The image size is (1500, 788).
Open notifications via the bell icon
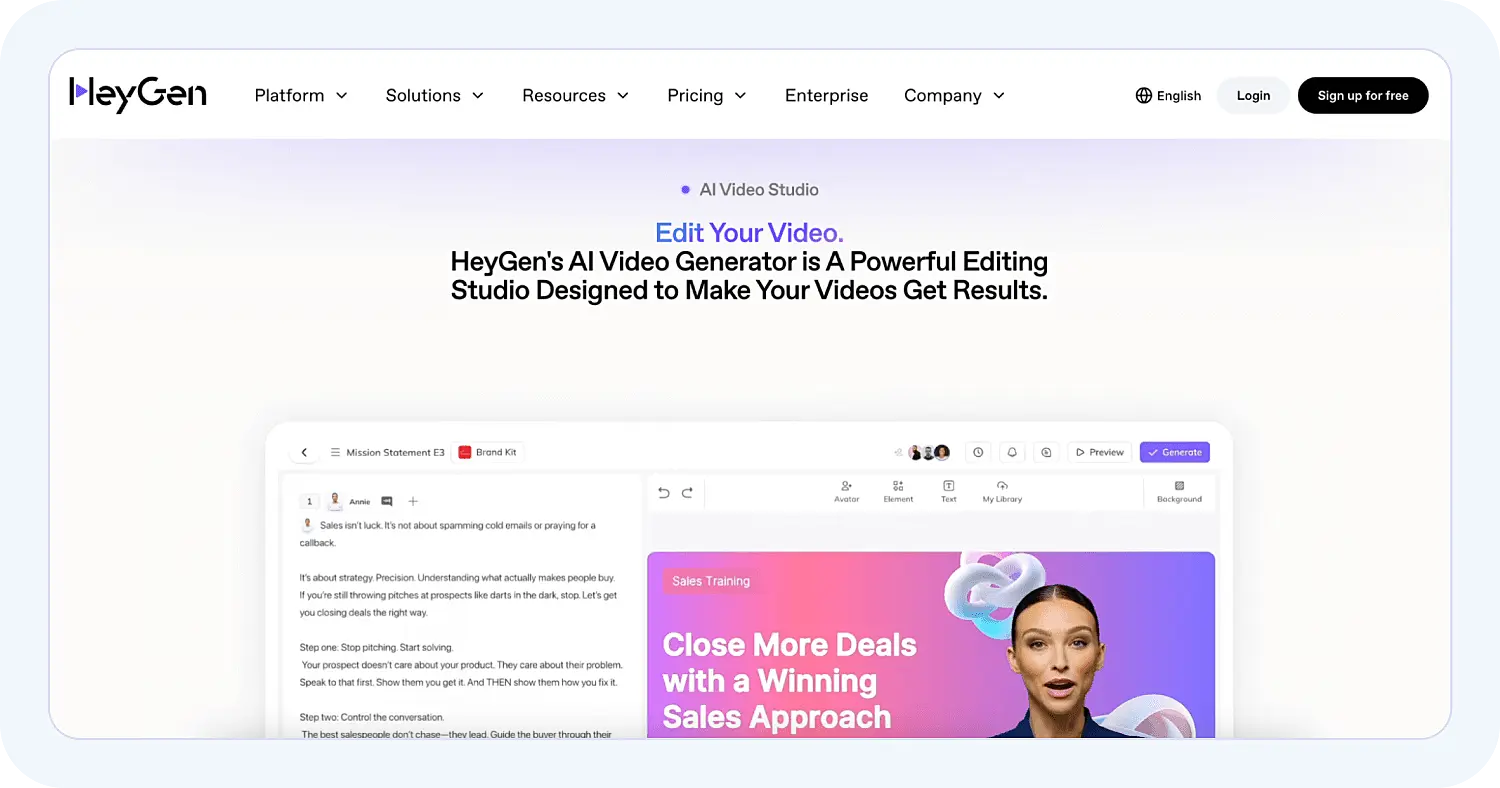point(1012,452)
